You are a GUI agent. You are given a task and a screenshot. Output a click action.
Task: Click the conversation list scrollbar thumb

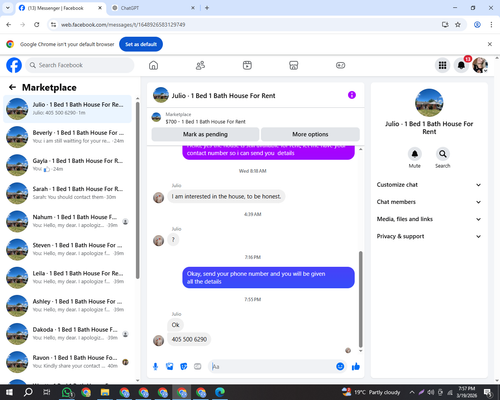[138, 190]
